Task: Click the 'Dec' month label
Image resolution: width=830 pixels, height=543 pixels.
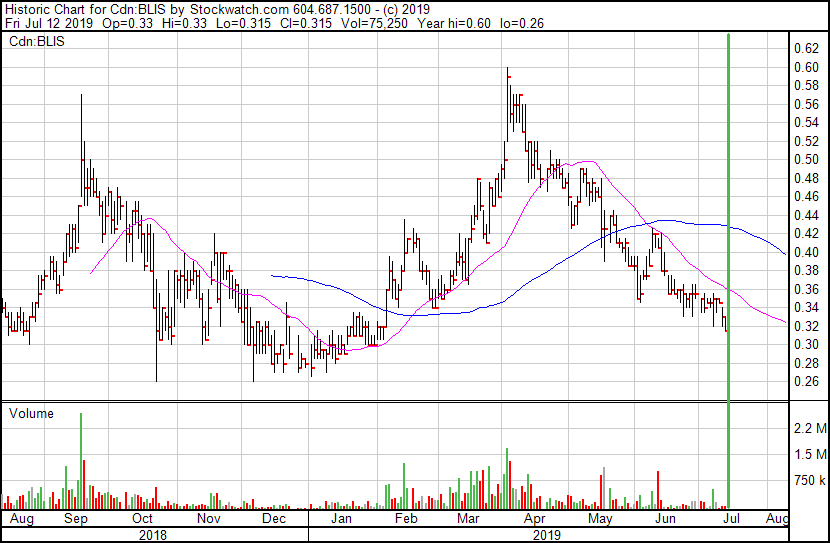Action: coord(274,519)
